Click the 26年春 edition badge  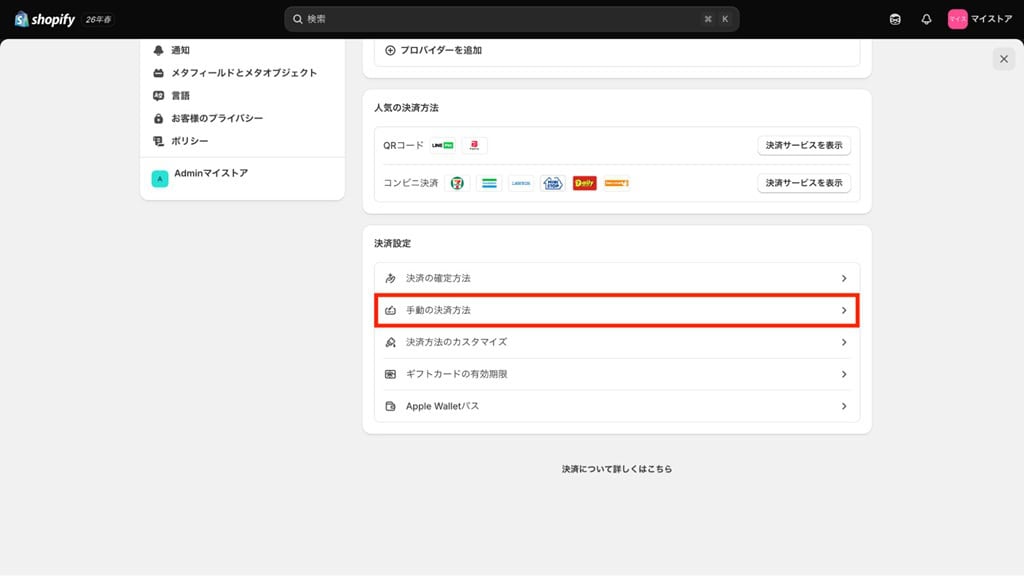99,20
